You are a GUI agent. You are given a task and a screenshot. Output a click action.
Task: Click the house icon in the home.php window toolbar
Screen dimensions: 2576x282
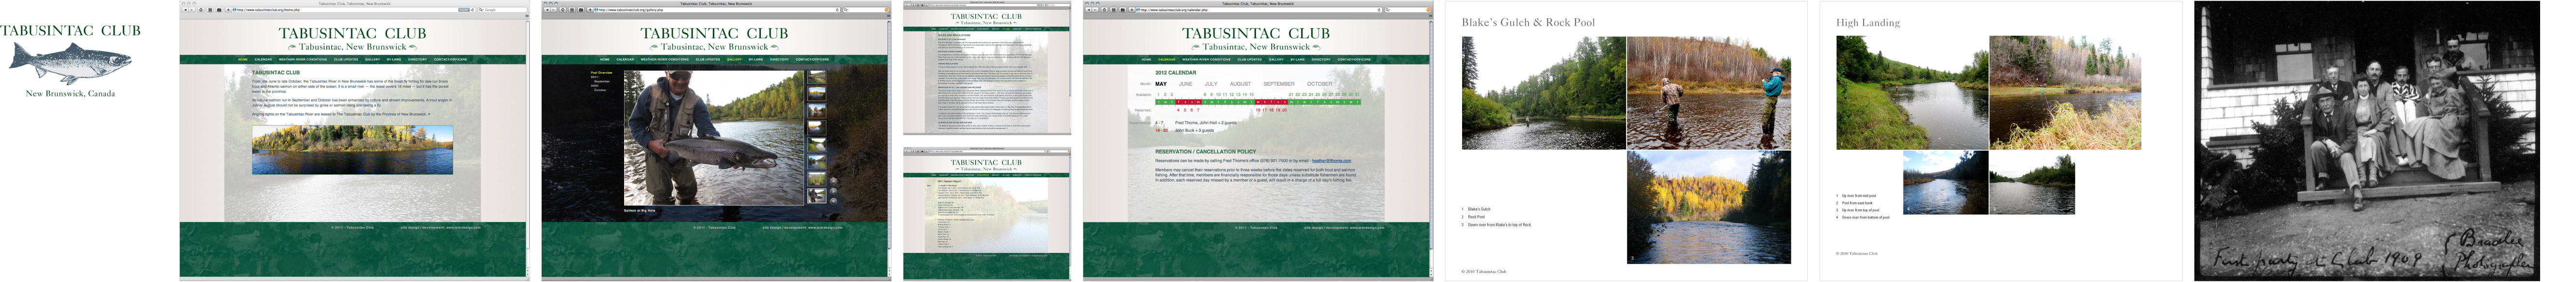coord(201,10)
